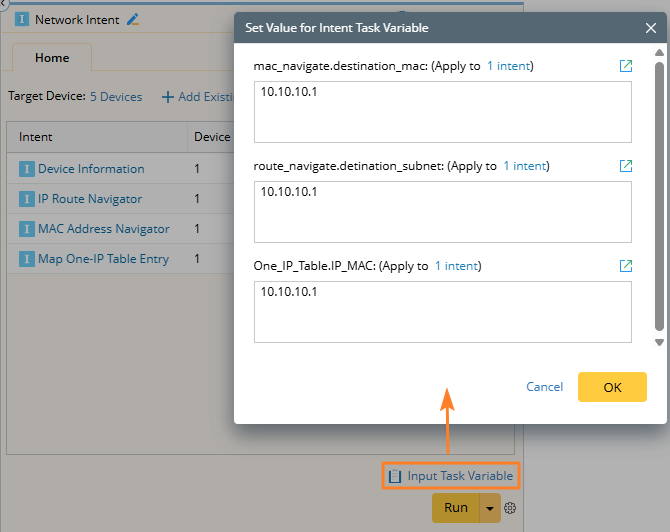670x532 pixels.
Task: Cancel the variable dialog
Action: [544, 387]
